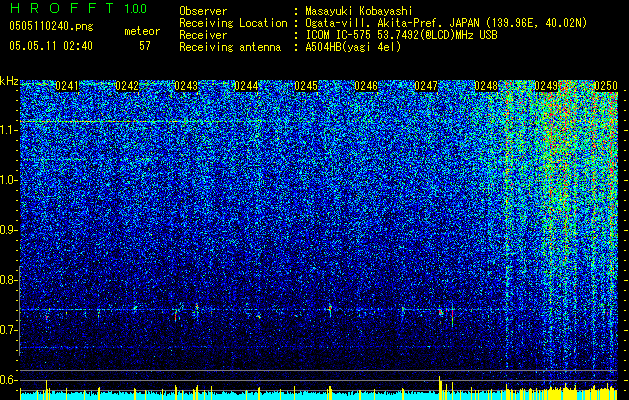Click the 0247 time marker
The width and height of the screenshot is (629, 400).
pos(426,86)
